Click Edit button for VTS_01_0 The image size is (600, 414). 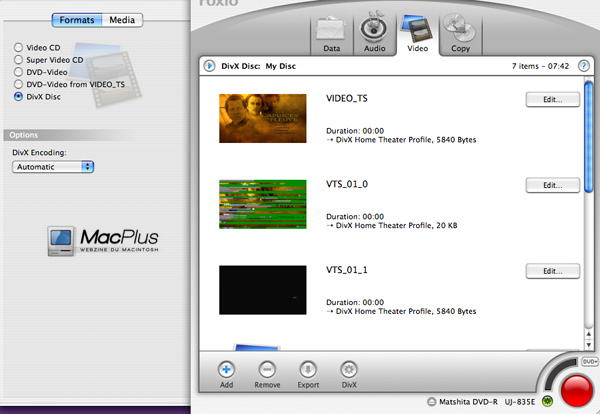coord(552,186)
